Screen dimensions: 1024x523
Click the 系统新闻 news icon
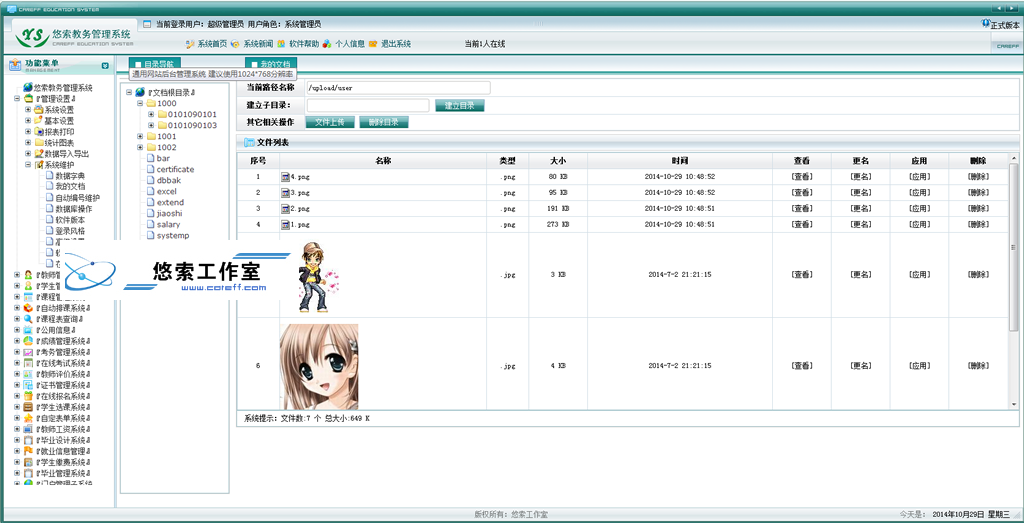[236, 44]
